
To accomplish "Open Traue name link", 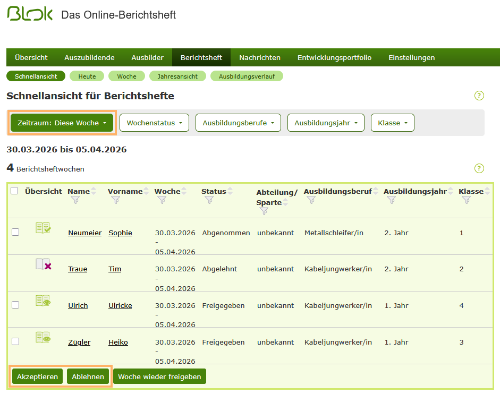I will pyautogui.click(x=78, y=269).
